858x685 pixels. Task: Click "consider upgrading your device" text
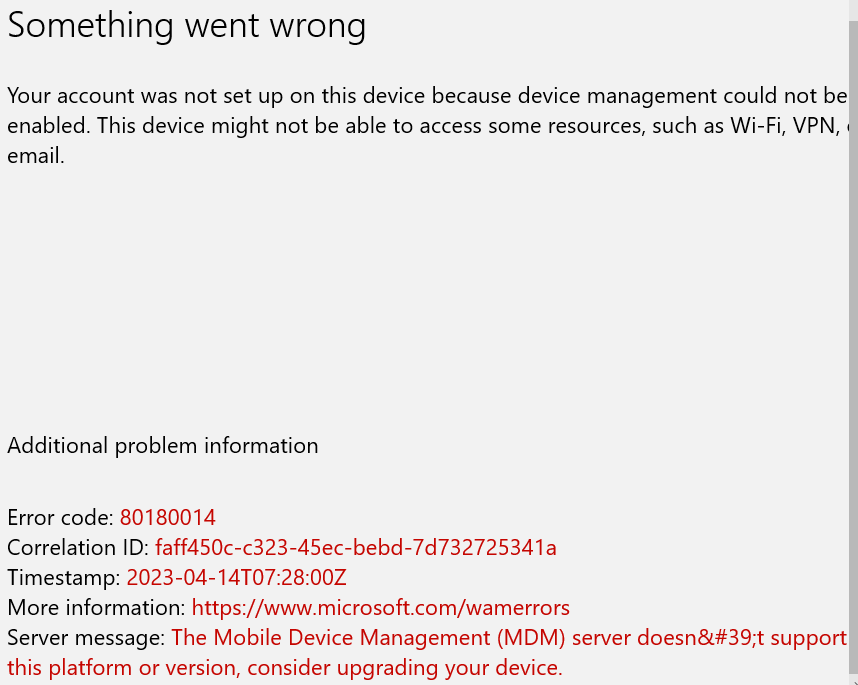(405, 668)
